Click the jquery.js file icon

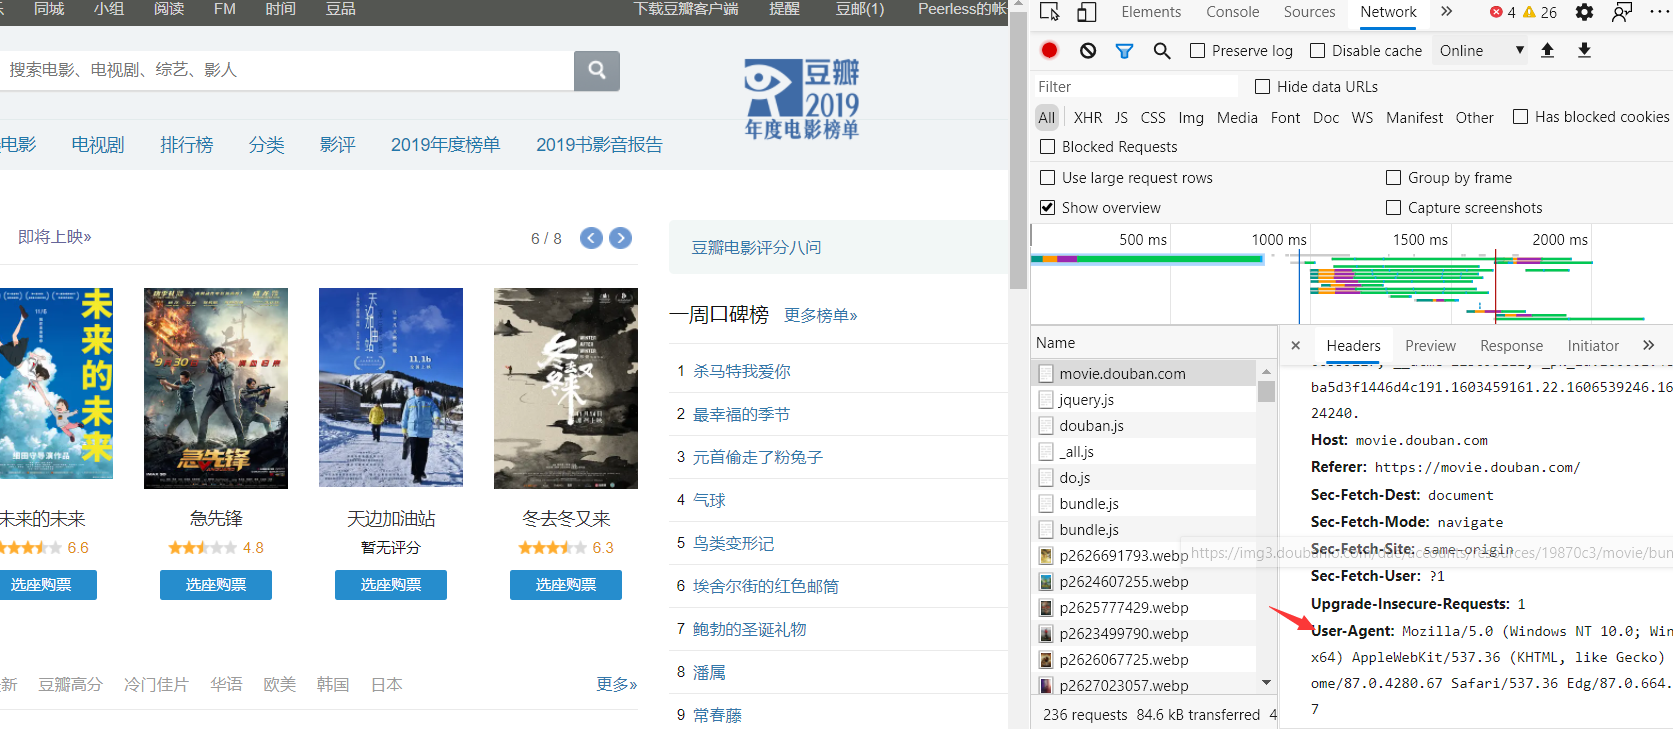tap(1046, 399)
